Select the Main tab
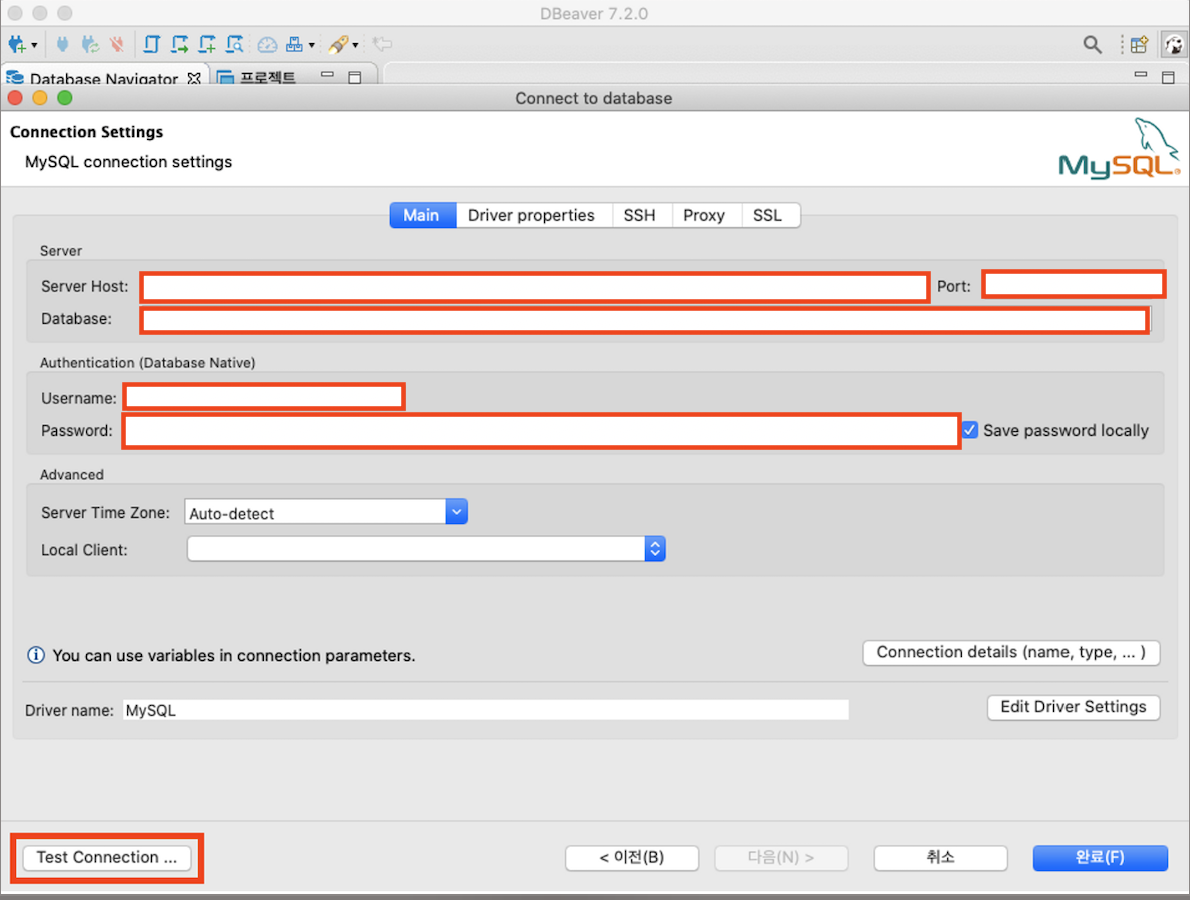 422,216
